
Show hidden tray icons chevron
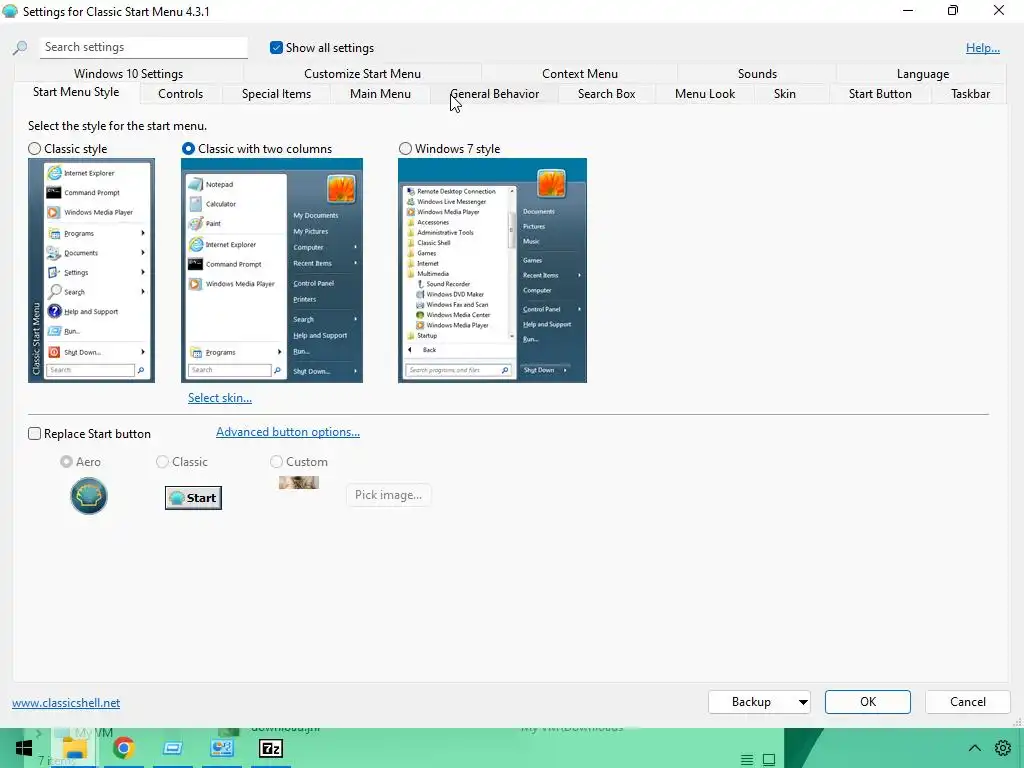point(974,748)
